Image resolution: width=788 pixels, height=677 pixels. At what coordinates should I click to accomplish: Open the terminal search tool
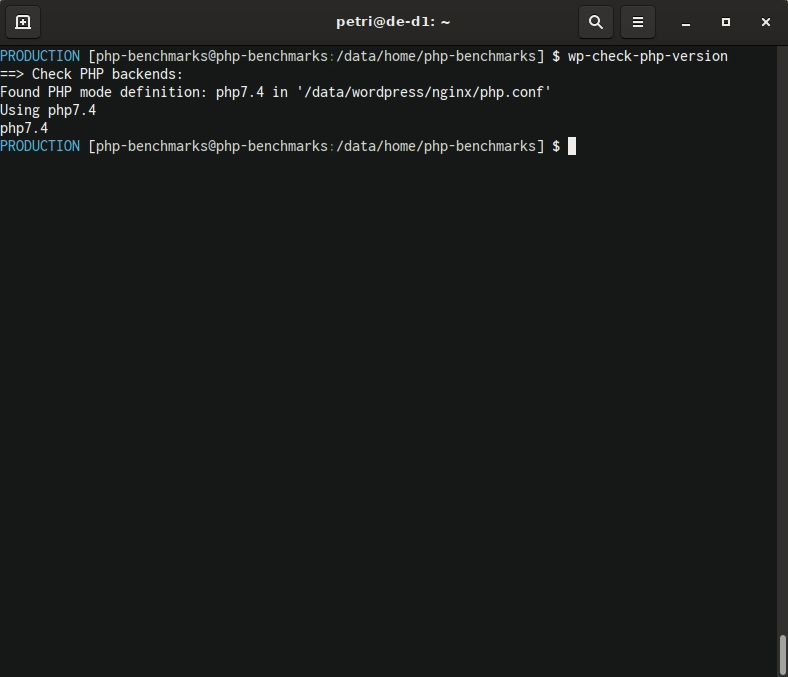(596, 22)
